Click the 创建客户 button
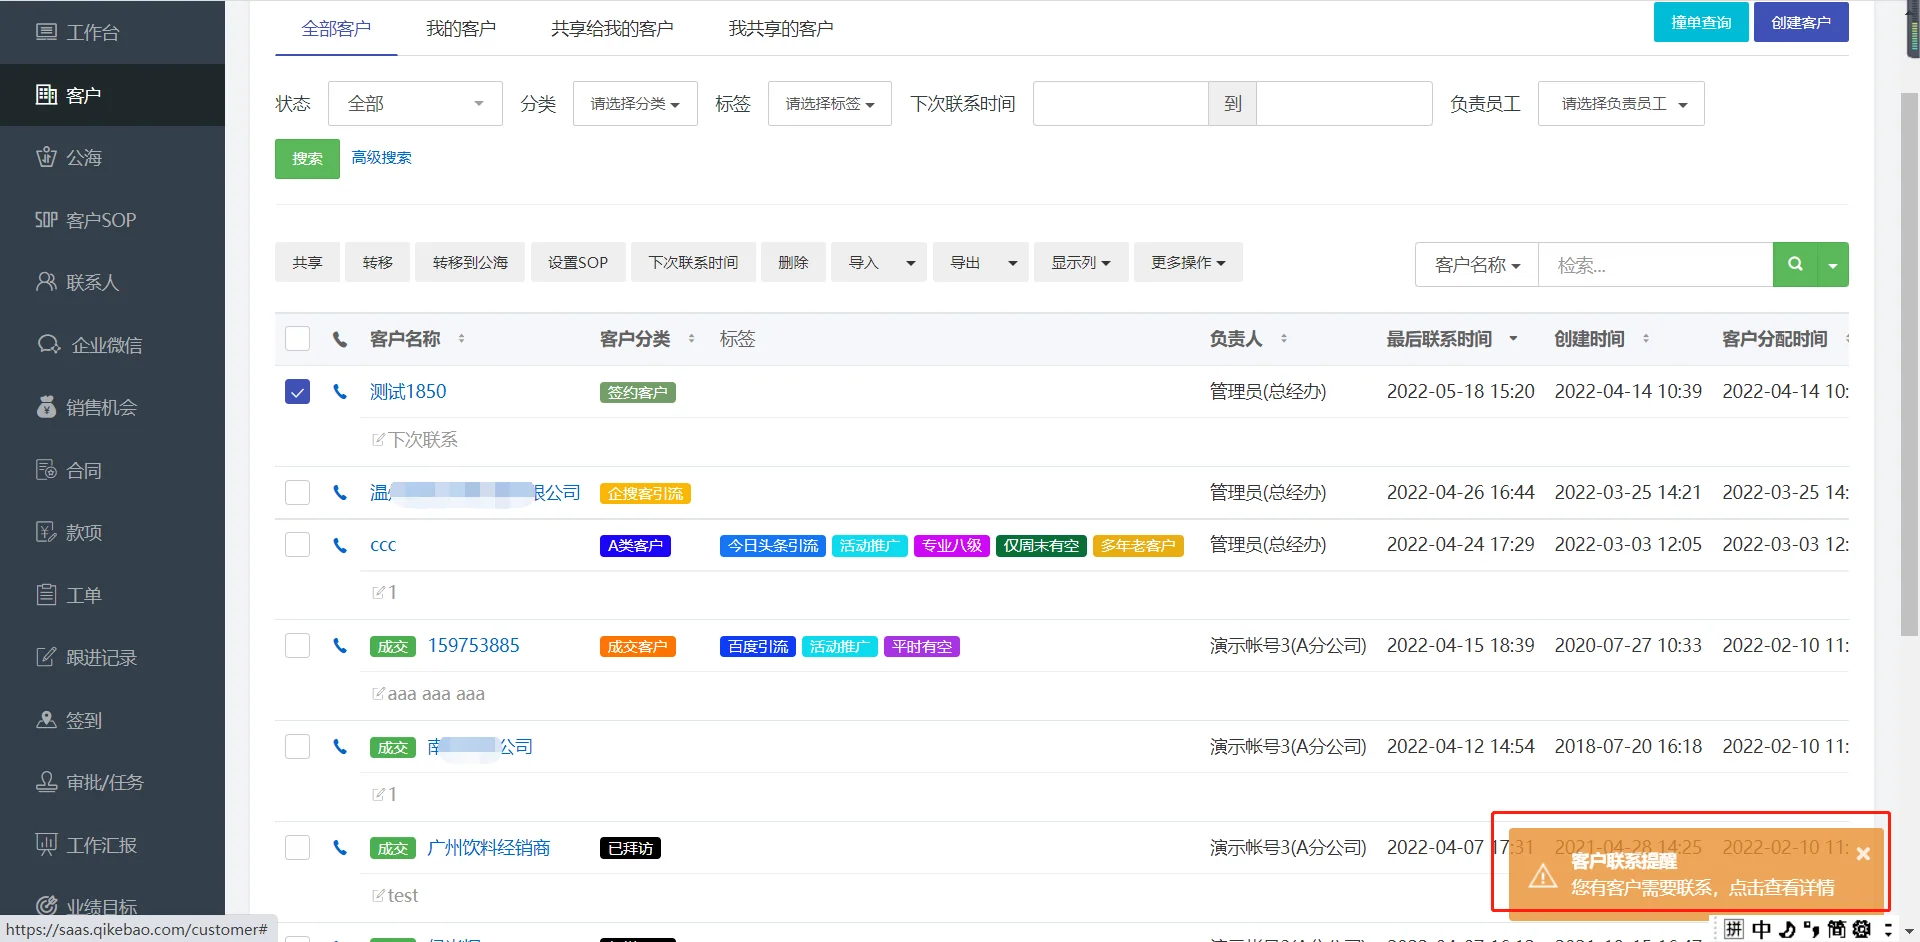The image size is (1920, 942). (x=1801, y=22)
